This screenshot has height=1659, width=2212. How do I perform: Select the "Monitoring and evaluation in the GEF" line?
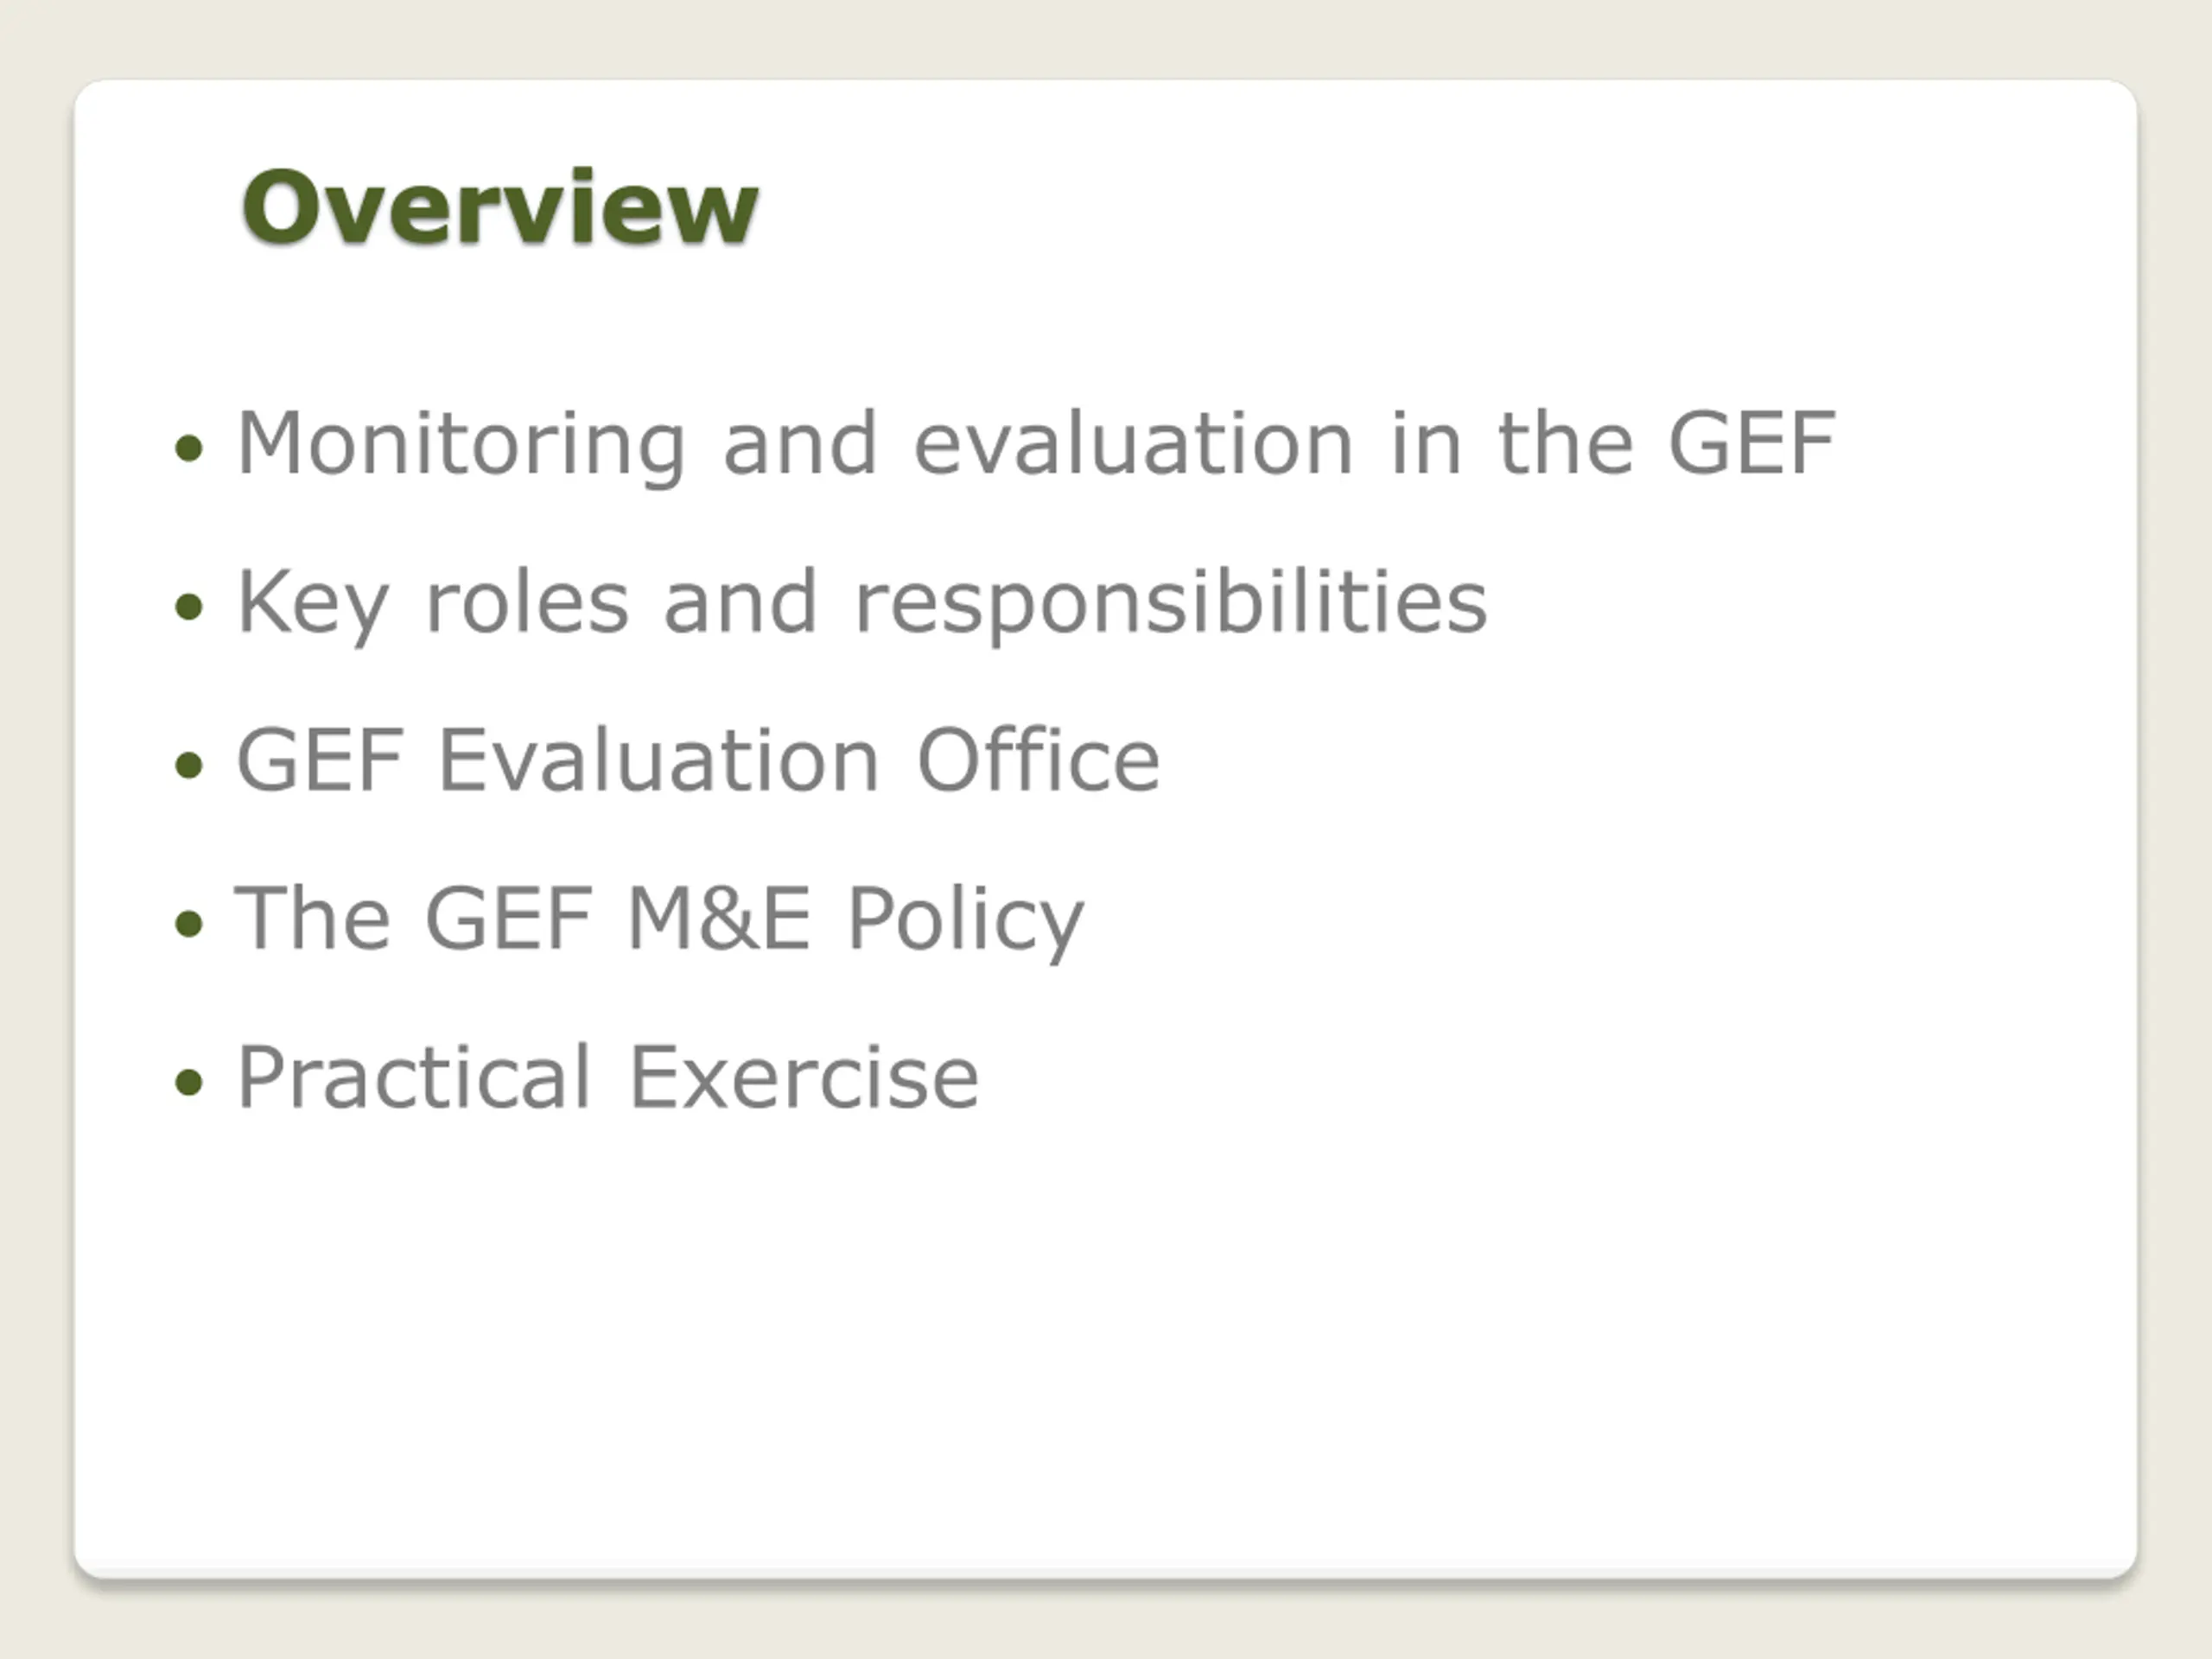pos(1035,443)
